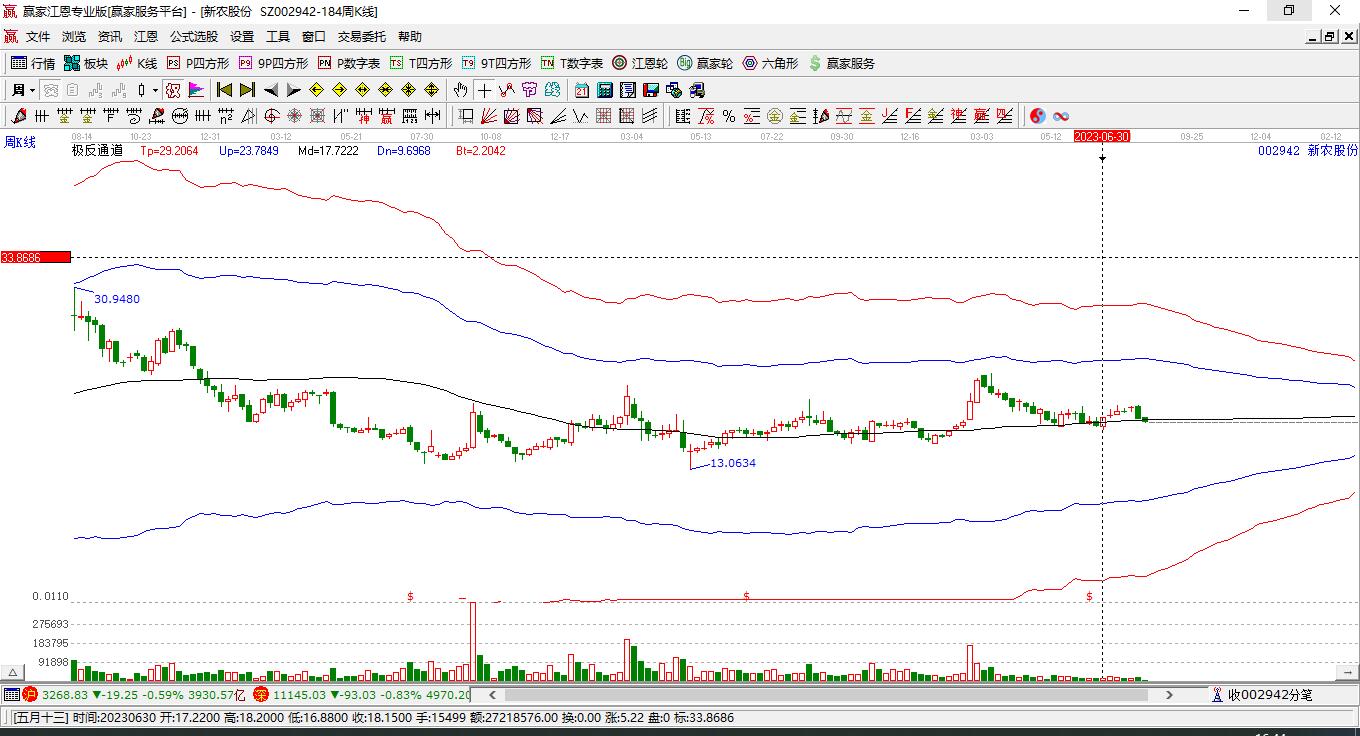This screenshot has width=1360, height=736.
Task: Toggle the crosshair cursor tool
Action: coord(484,90)
